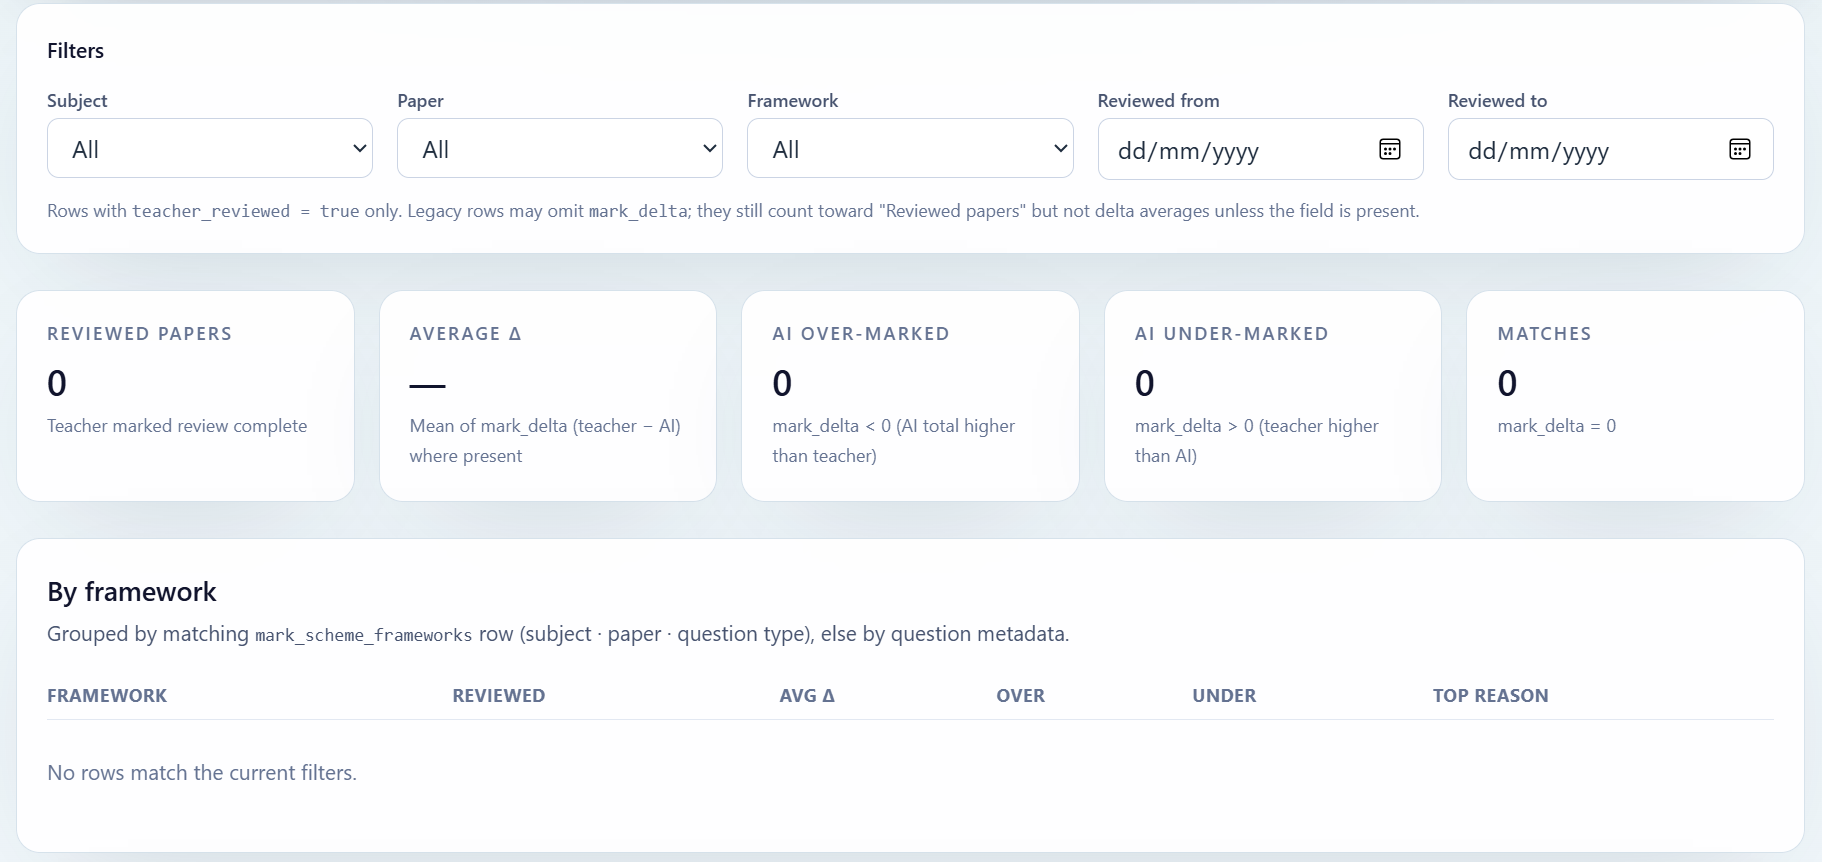The height and width of the screenshot is (862, 1822).
Task: Select the AI Over-marked stat card
Action: pyautogui.click(x=910, y=396)
